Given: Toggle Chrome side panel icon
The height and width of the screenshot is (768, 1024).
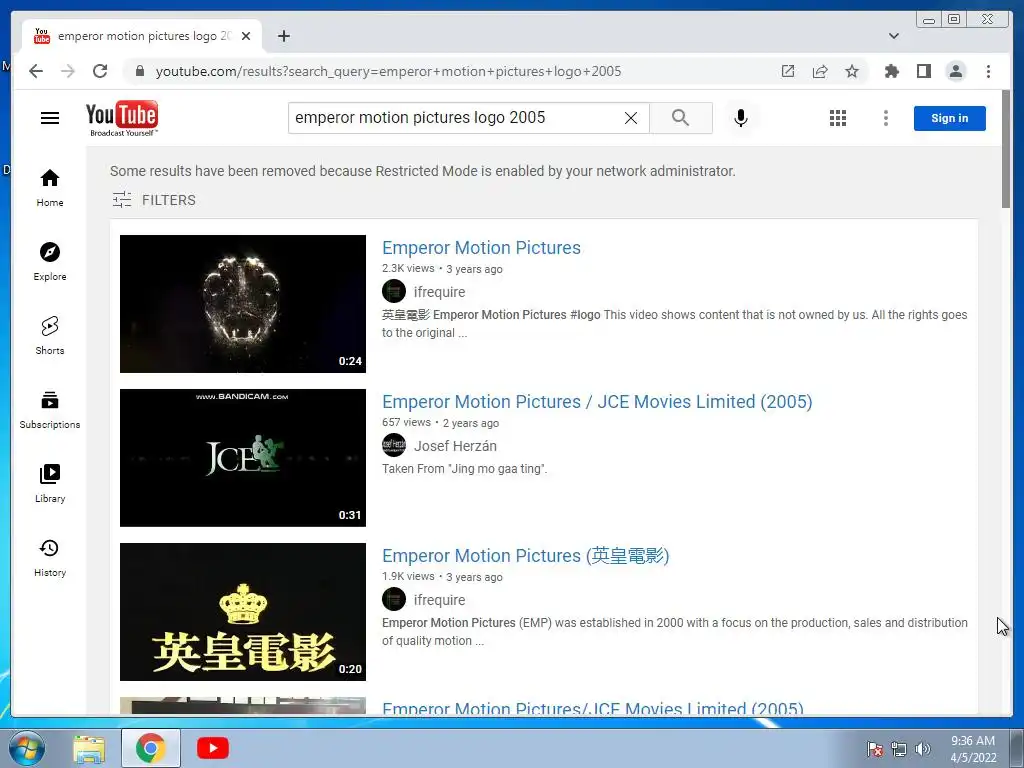Looking at the screenshot, I should (x=923, y=71).
